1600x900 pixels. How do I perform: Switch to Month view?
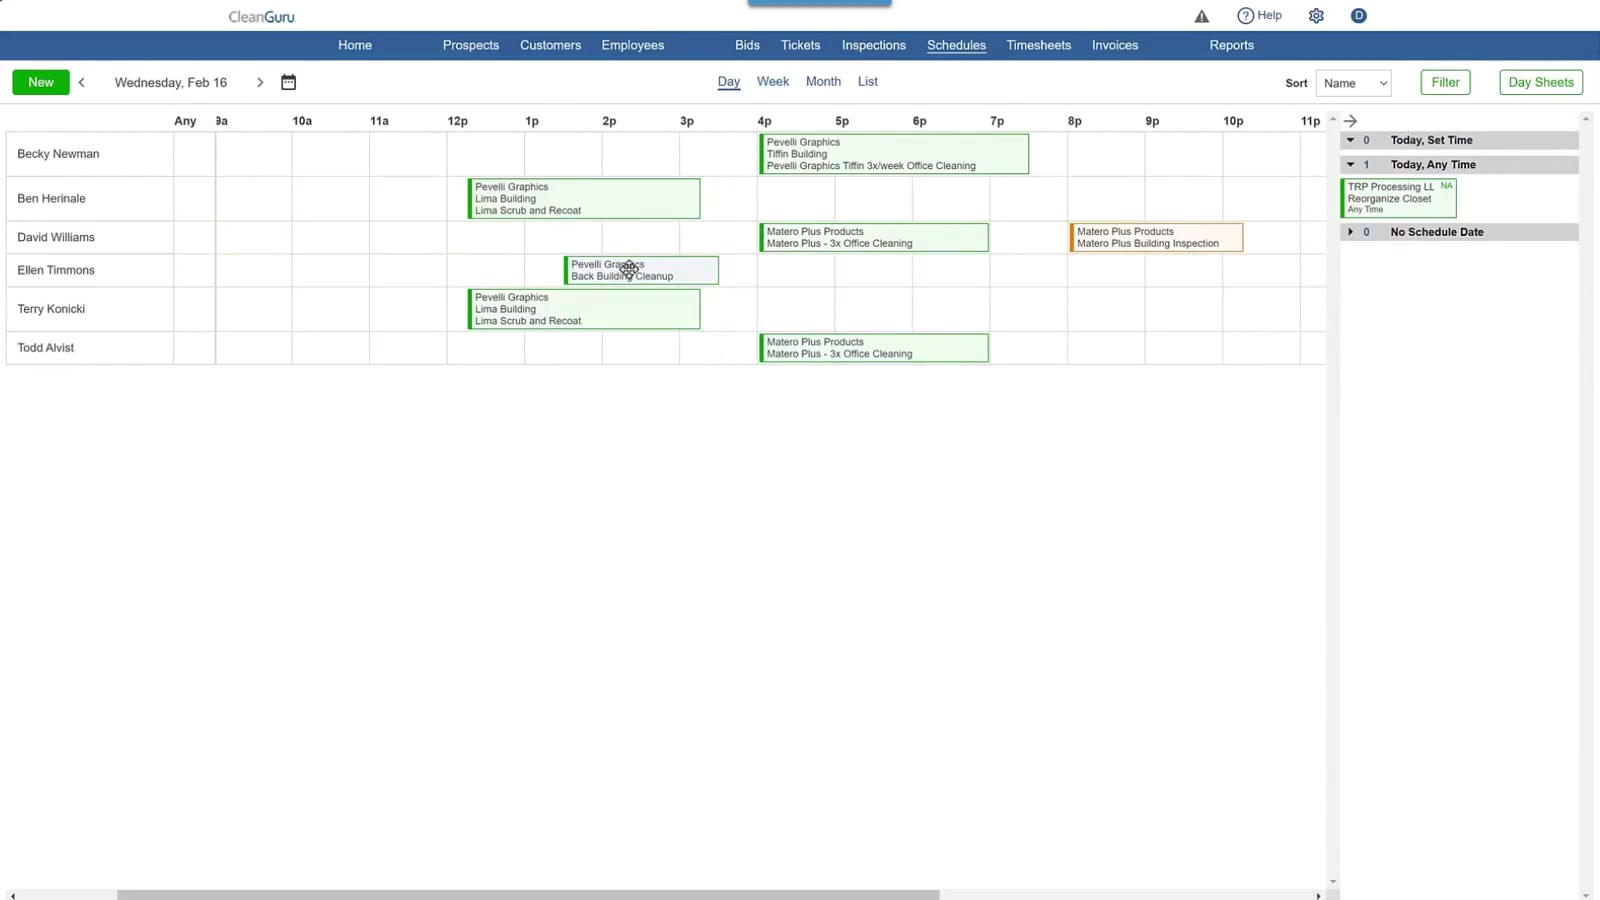click(823, 82)
